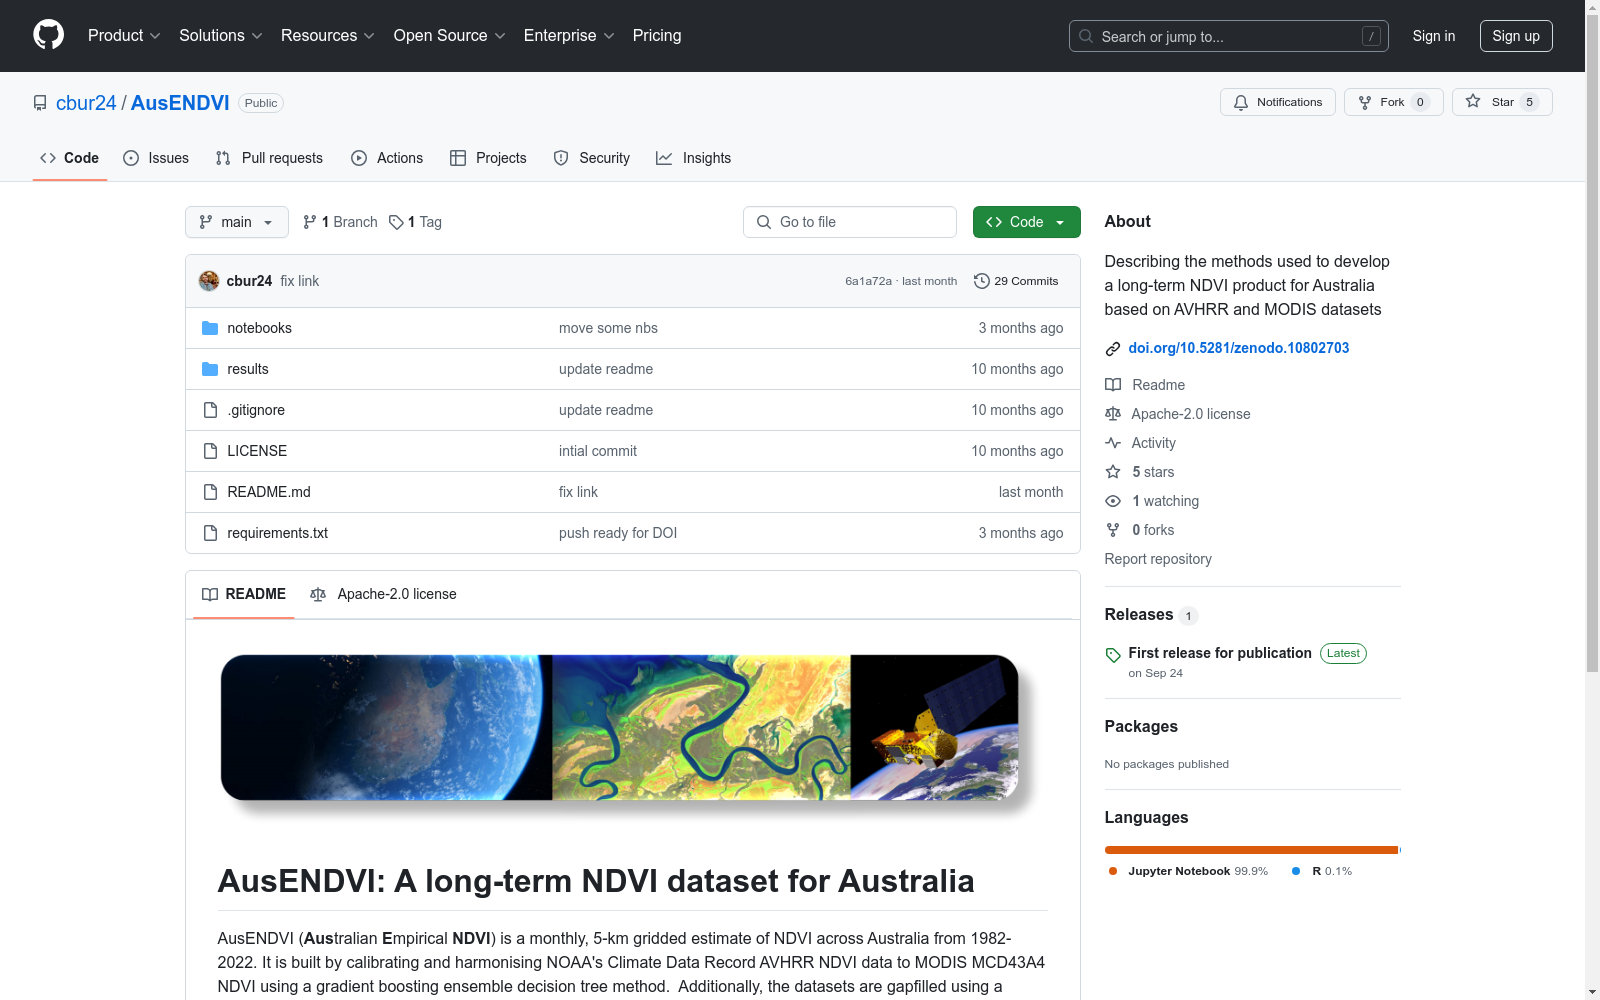The image size is (1600, 1000).
Task: Click the LICENSE file icon
Action: 210,451
